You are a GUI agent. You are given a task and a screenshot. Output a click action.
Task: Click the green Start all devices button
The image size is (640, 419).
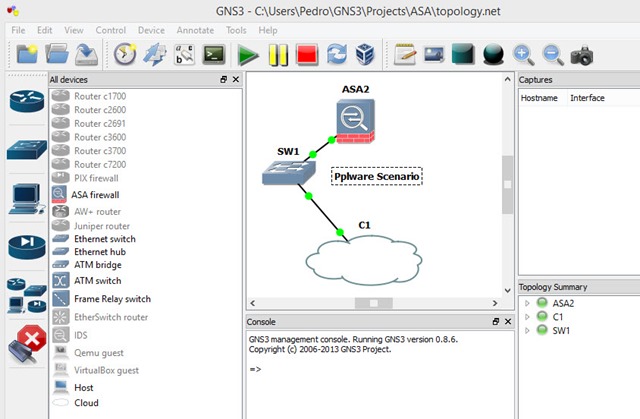(x=248, y=55)
